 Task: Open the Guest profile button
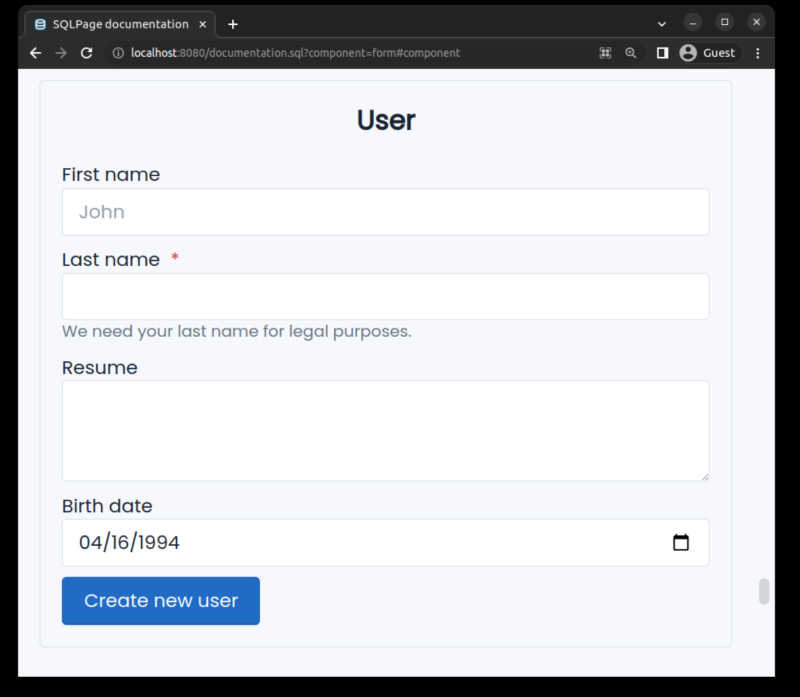708,53
